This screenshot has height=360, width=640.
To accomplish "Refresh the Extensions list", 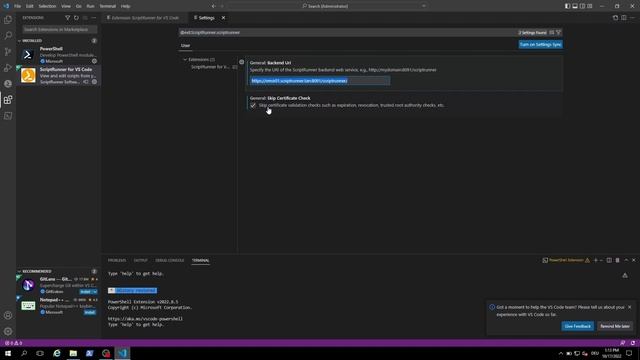I will pyautogui.click(x=76, y=18).
